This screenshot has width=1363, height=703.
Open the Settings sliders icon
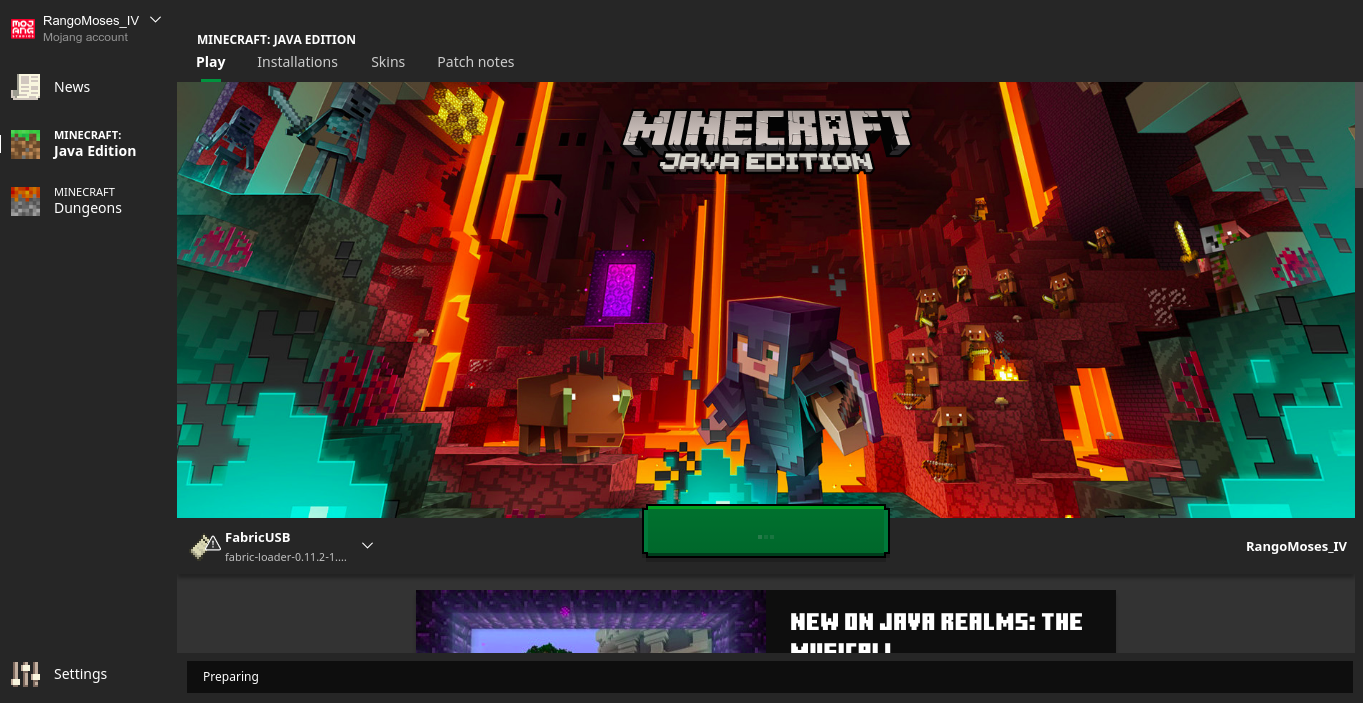25,674
